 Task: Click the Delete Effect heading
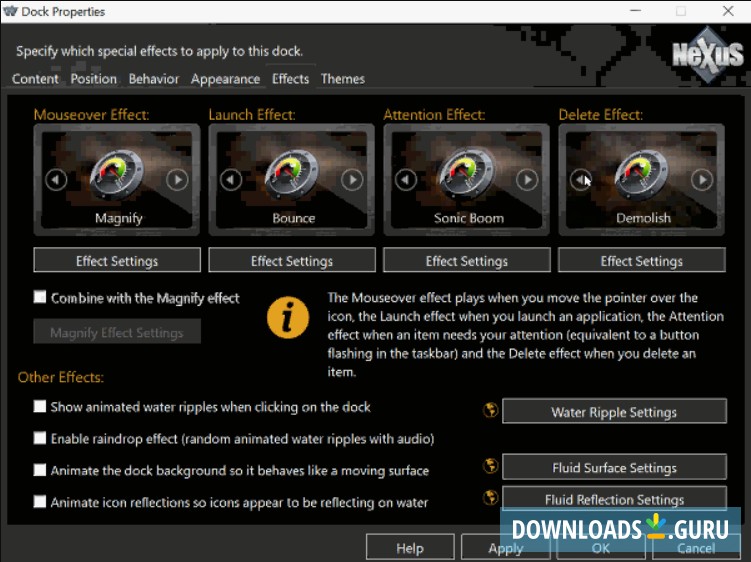(x=601, y=115)
